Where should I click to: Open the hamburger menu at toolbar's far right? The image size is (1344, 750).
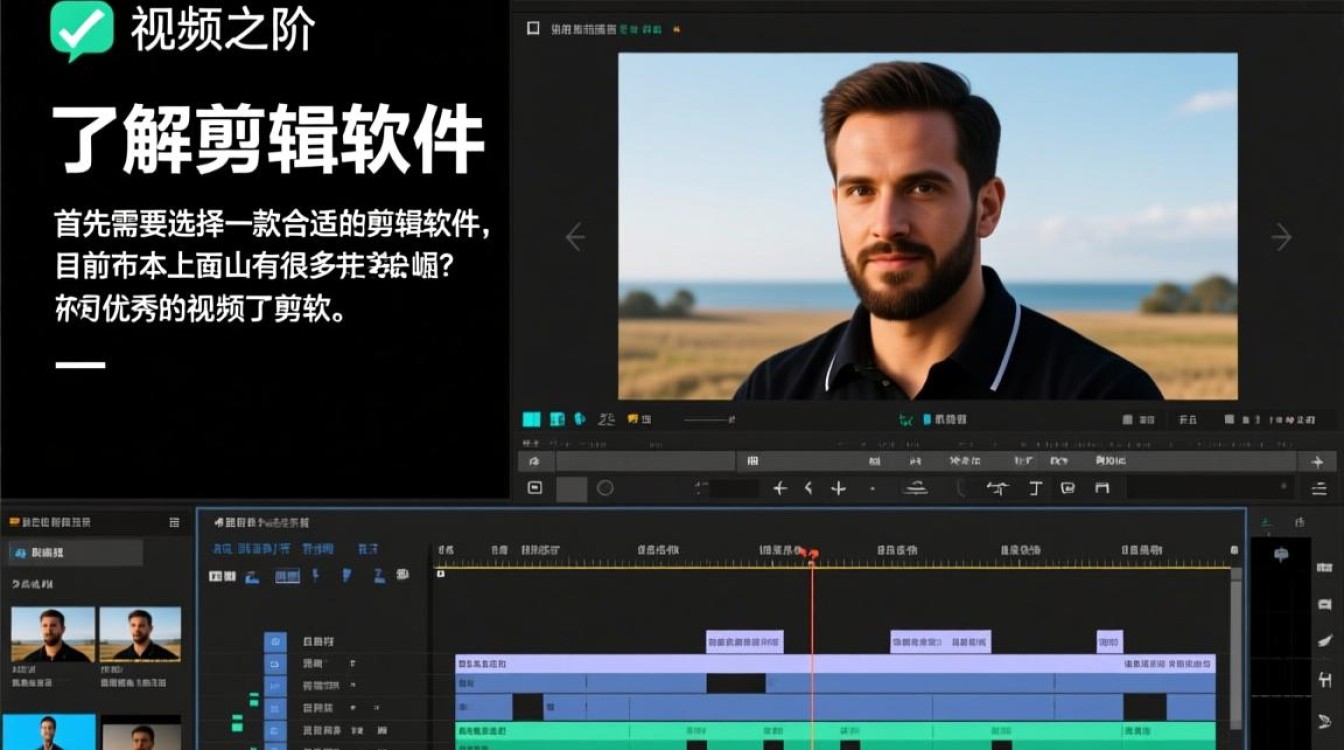coord(1317,488)
